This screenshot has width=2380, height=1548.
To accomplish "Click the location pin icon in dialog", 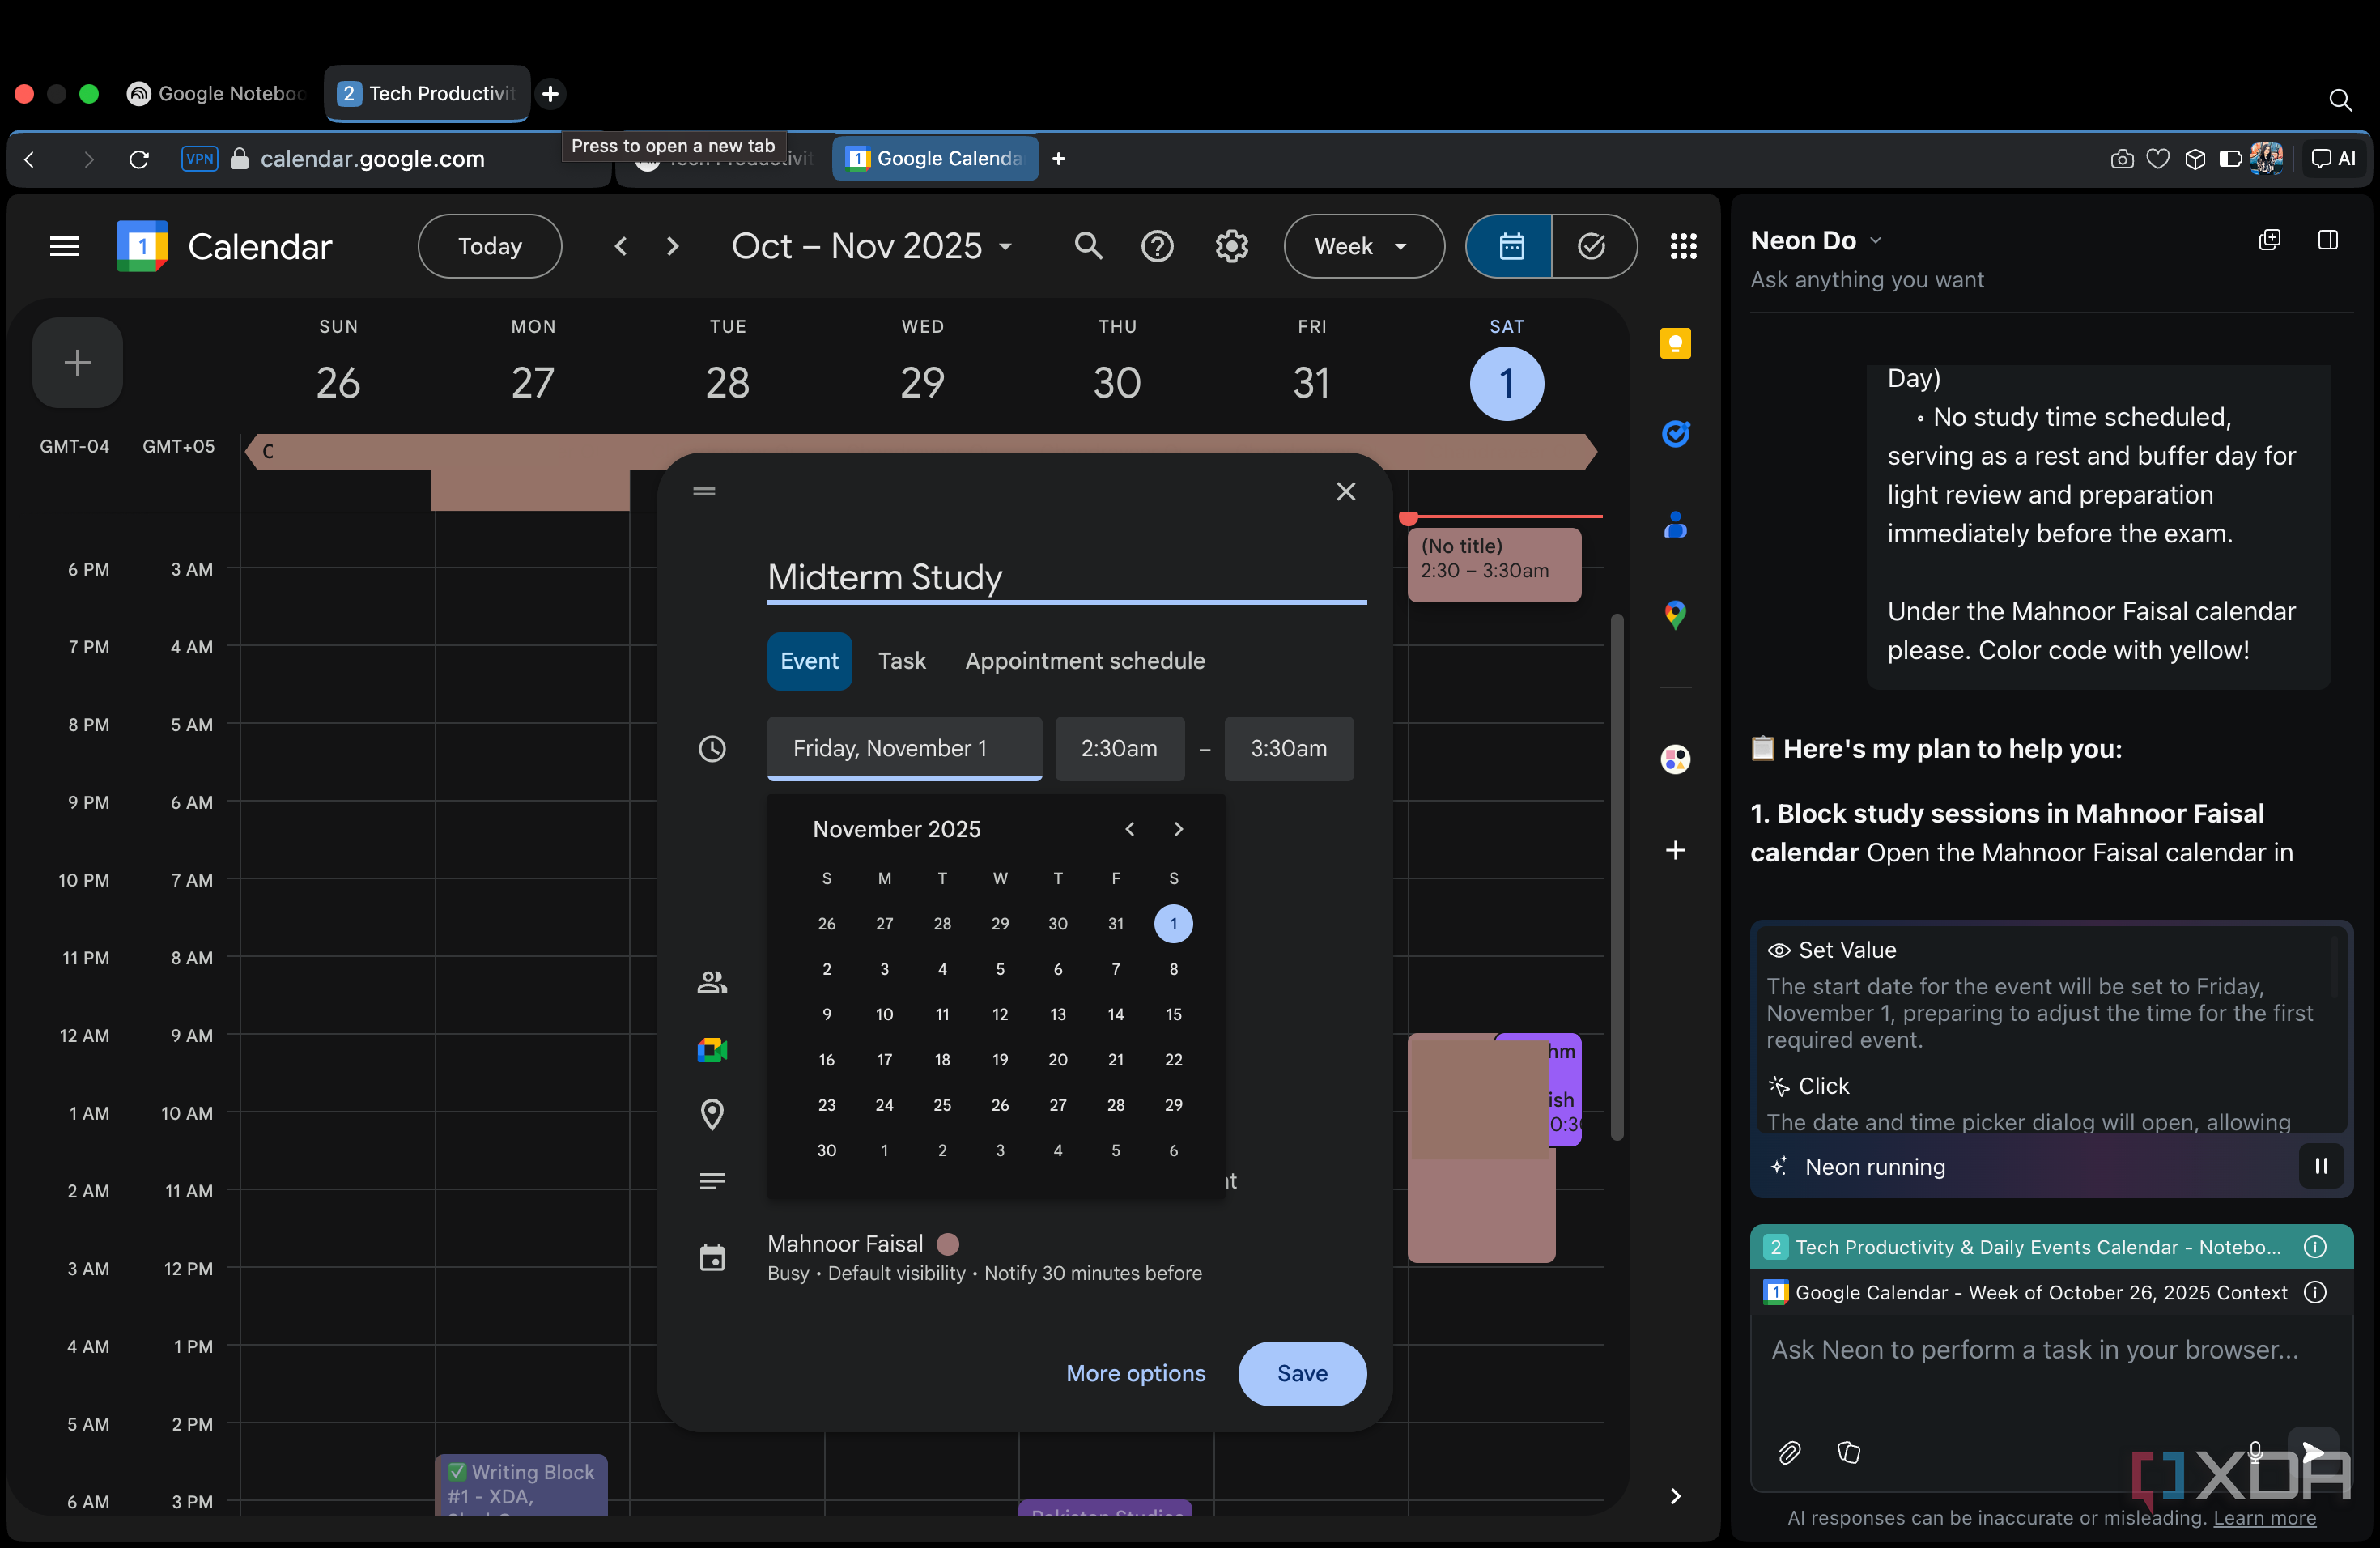I will (712, 1114).
